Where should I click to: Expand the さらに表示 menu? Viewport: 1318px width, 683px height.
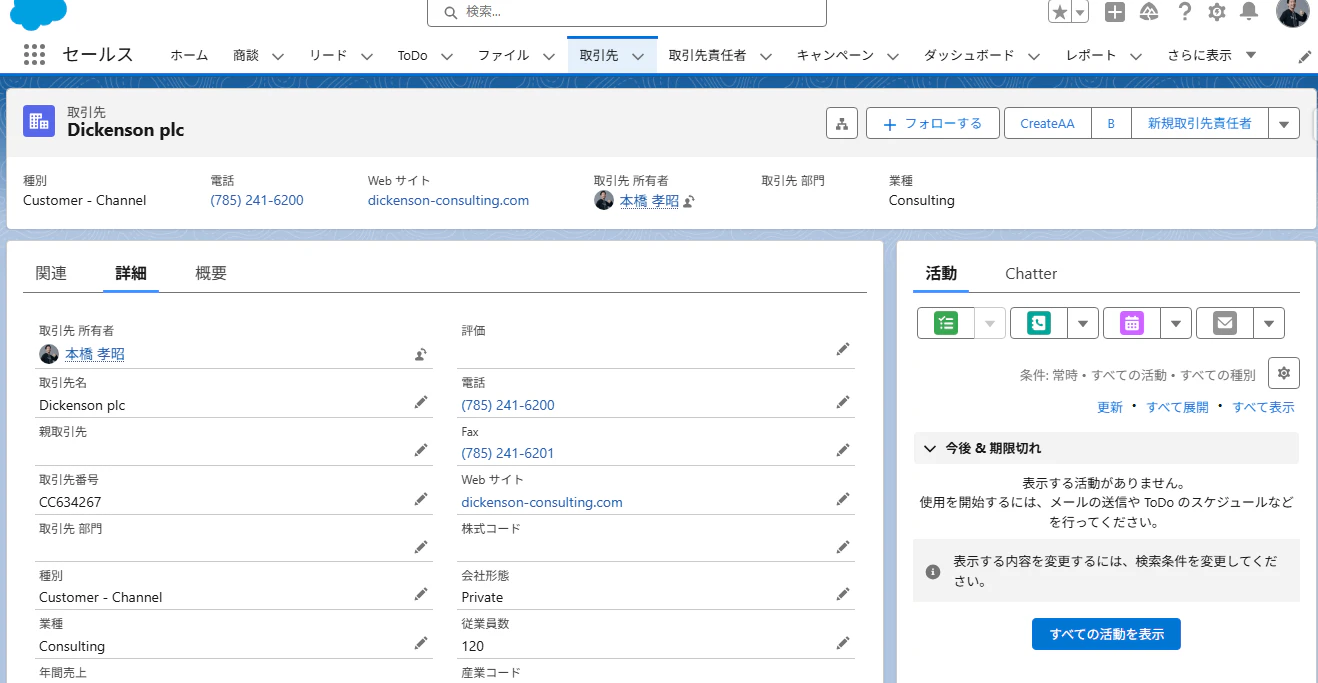click(1211, 55)
